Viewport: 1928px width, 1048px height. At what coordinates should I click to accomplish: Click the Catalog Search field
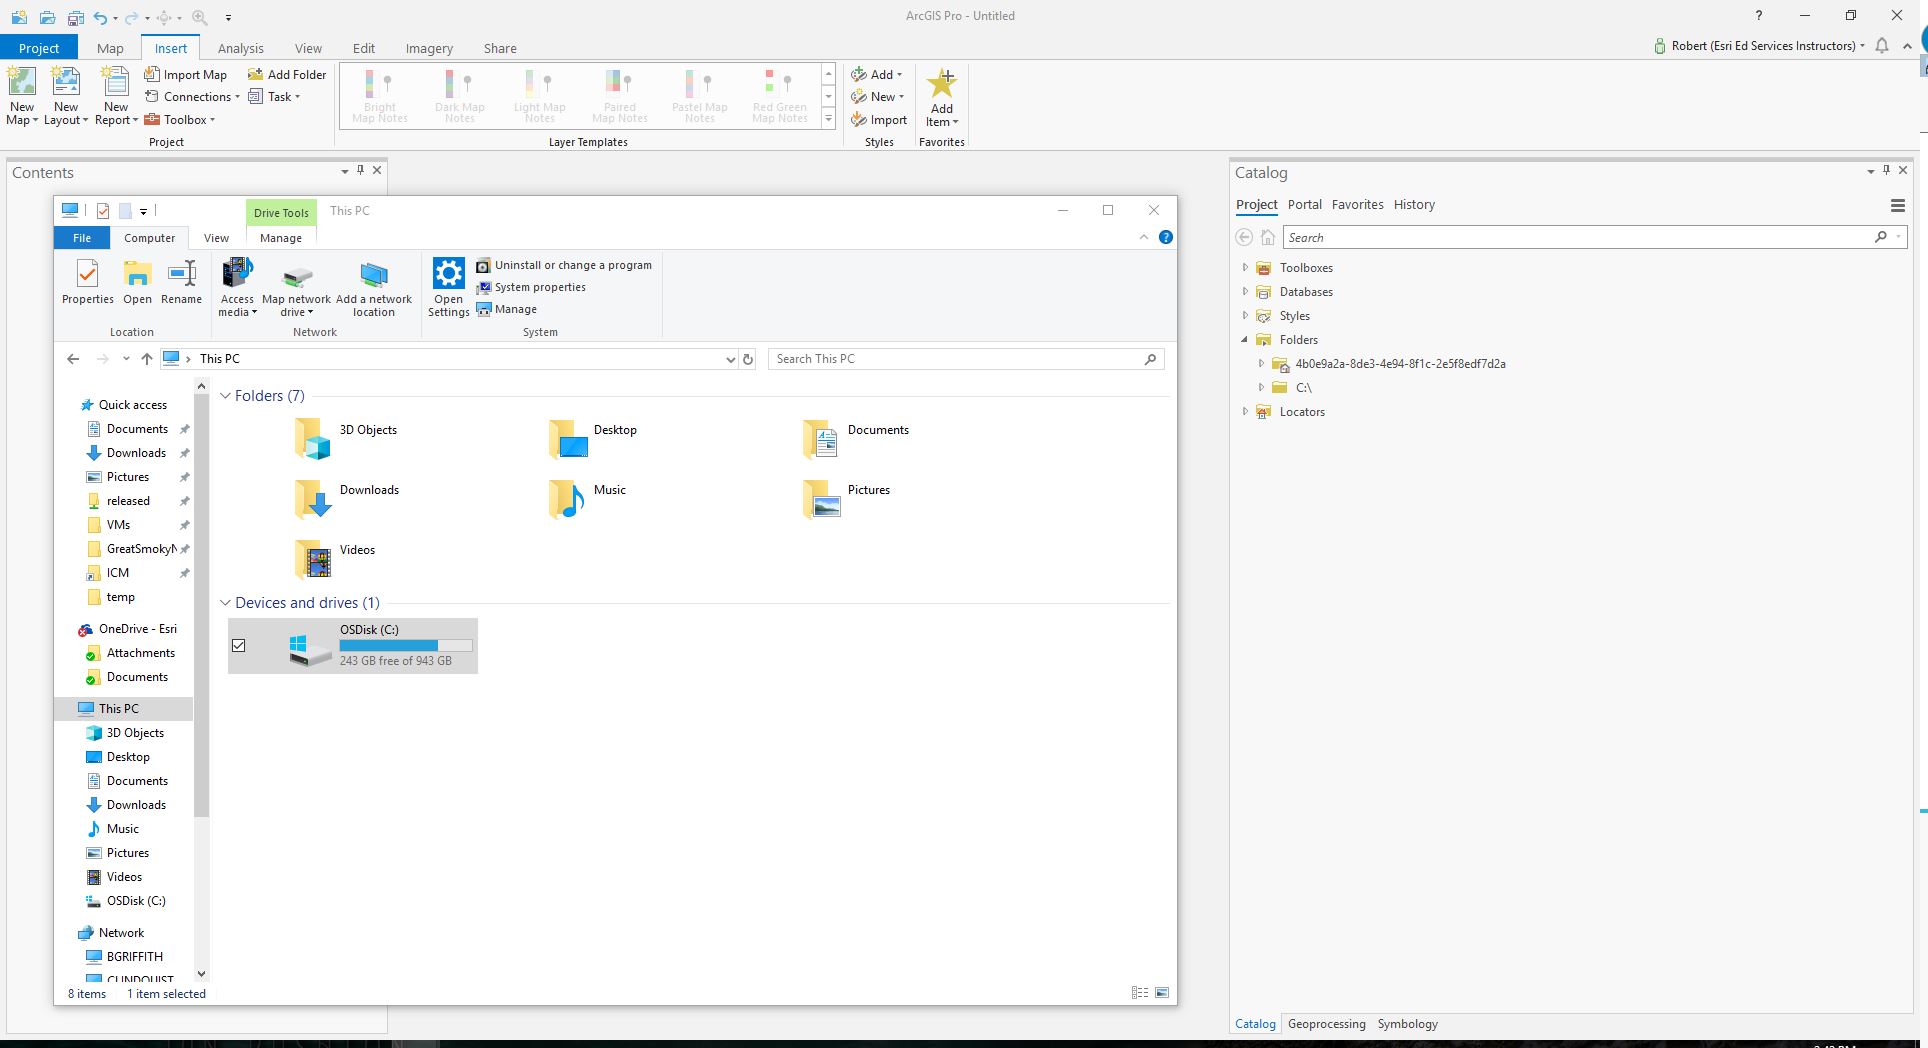[1596, 238]
